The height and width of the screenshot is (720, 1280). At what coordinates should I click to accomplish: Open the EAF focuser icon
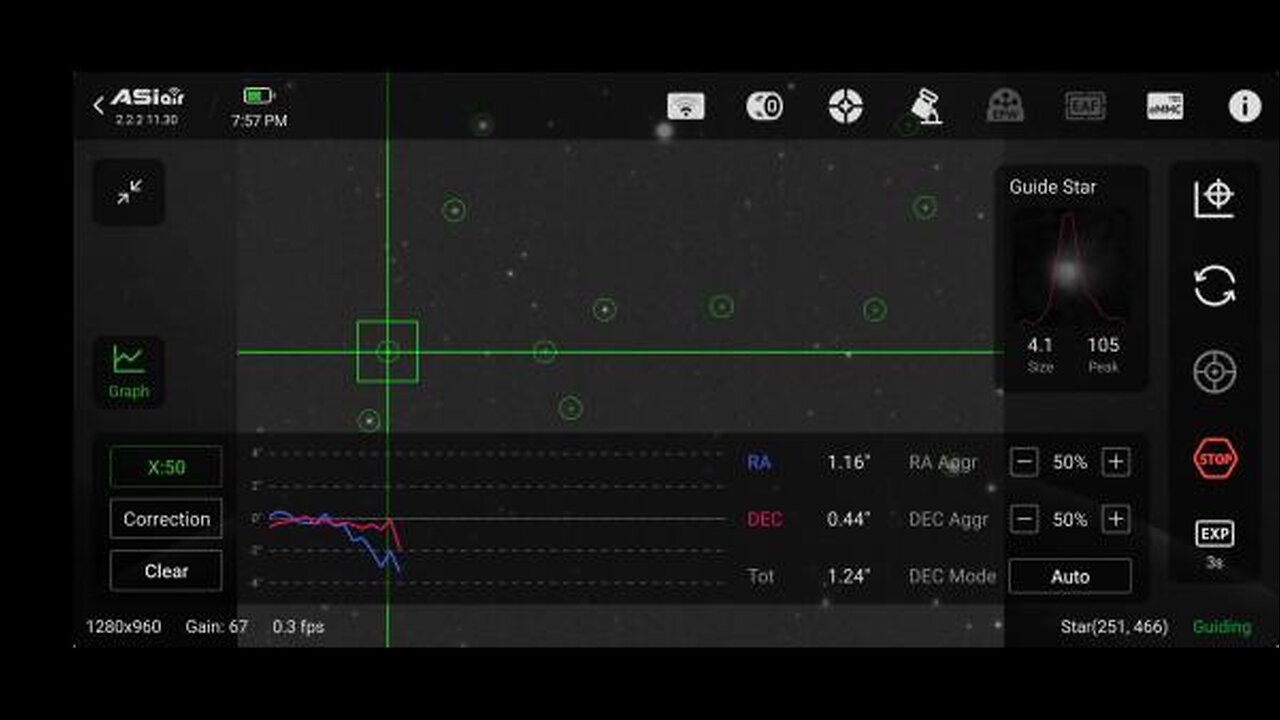pos(1085,106)
